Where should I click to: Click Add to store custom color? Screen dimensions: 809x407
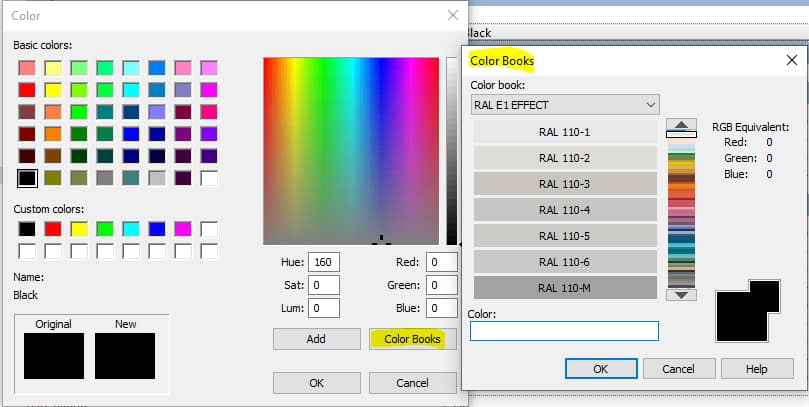tap(316, 339)
